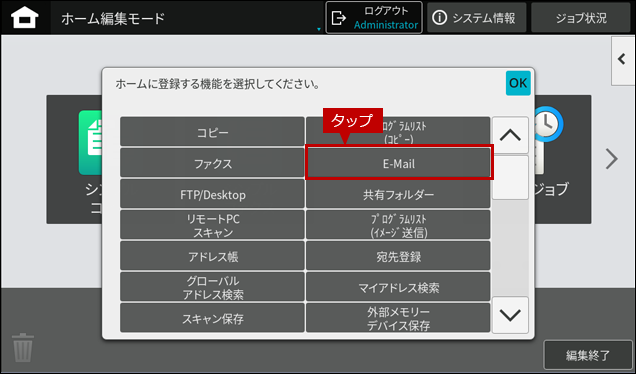Select the アドレス帳 function
Viewport: 636px width, 374px height.
(212, 256)
